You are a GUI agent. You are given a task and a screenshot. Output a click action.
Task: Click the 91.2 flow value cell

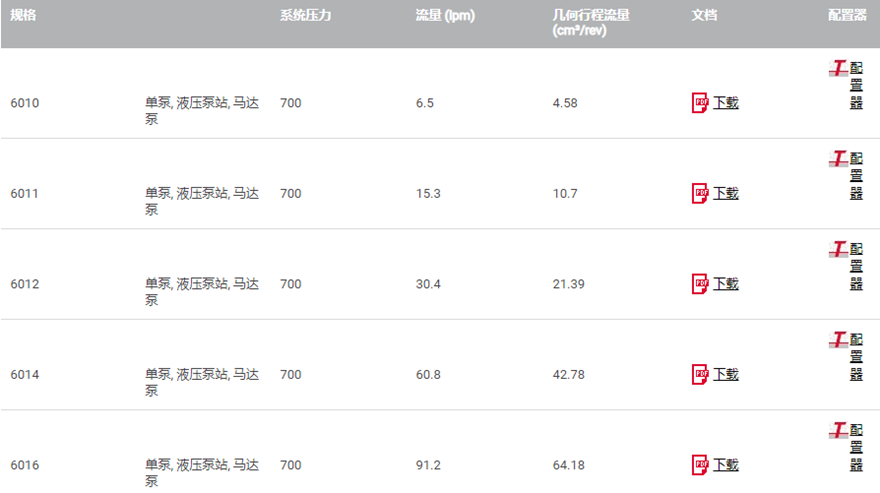coord(428,465)
